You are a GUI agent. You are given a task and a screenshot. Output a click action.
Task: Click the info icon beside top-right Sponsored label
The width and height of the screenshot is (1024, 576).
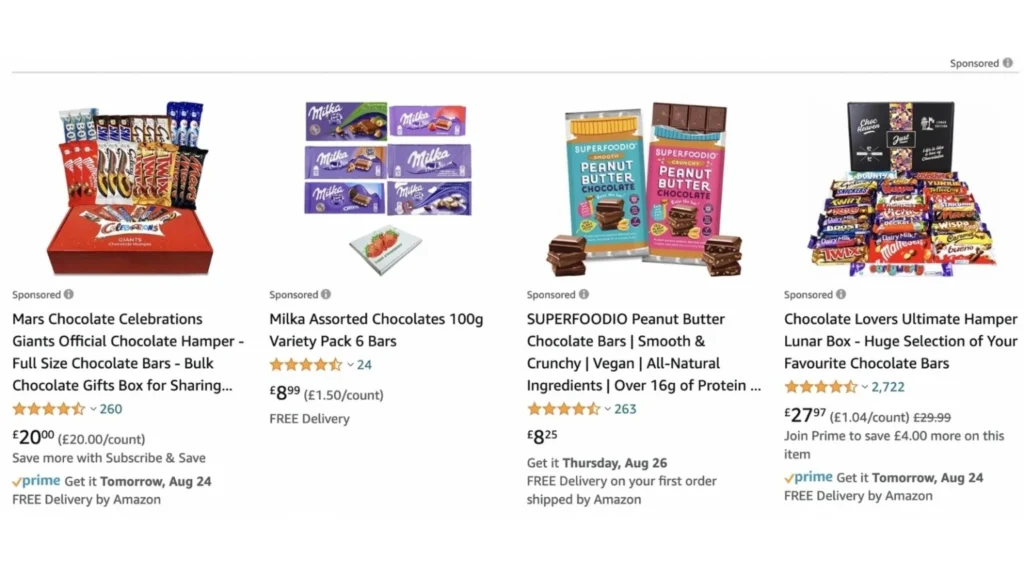[1008, 62]
